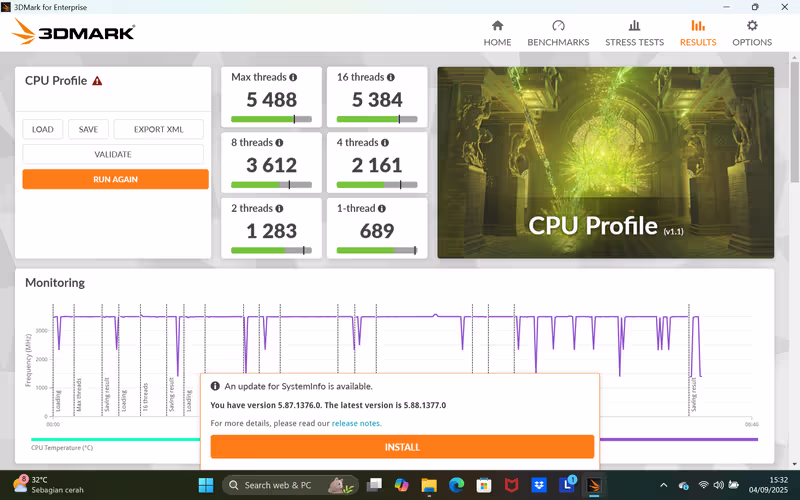800x500 pixels.
Task: Click the 4 threads info icon
Action: [384, 143]
